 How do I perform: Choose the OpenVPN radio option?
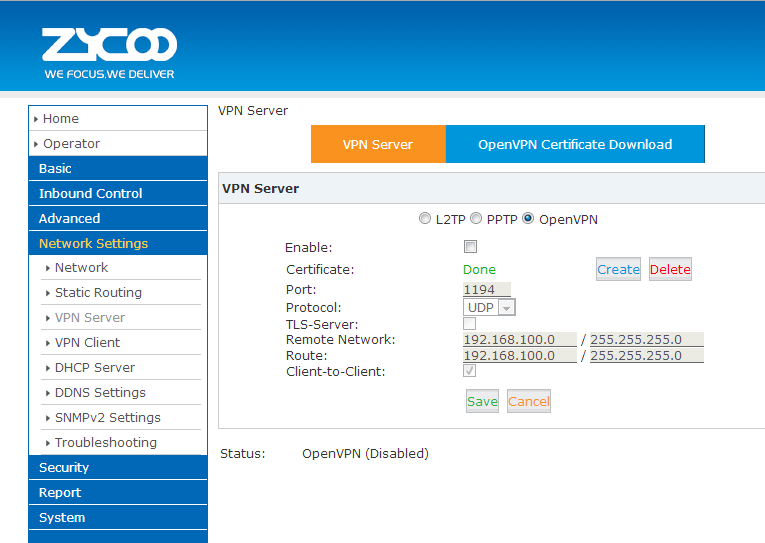(x=529, y=219)
